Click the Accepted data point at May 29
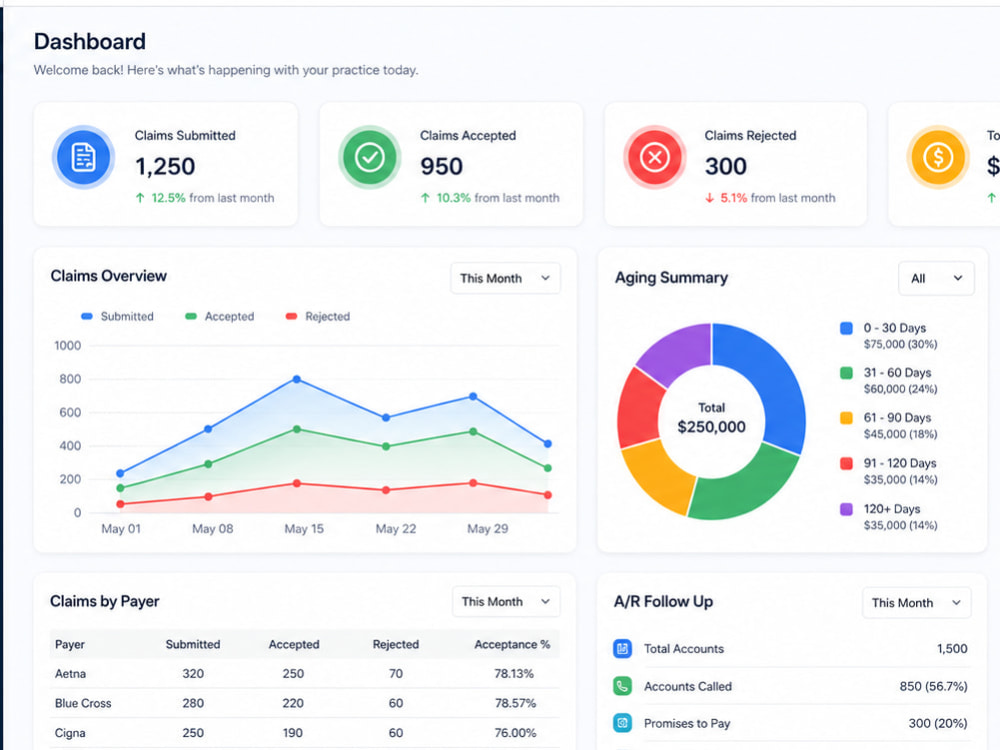Image resolution: width=1000 pixels, height=750 pixels. pos(473,432)
